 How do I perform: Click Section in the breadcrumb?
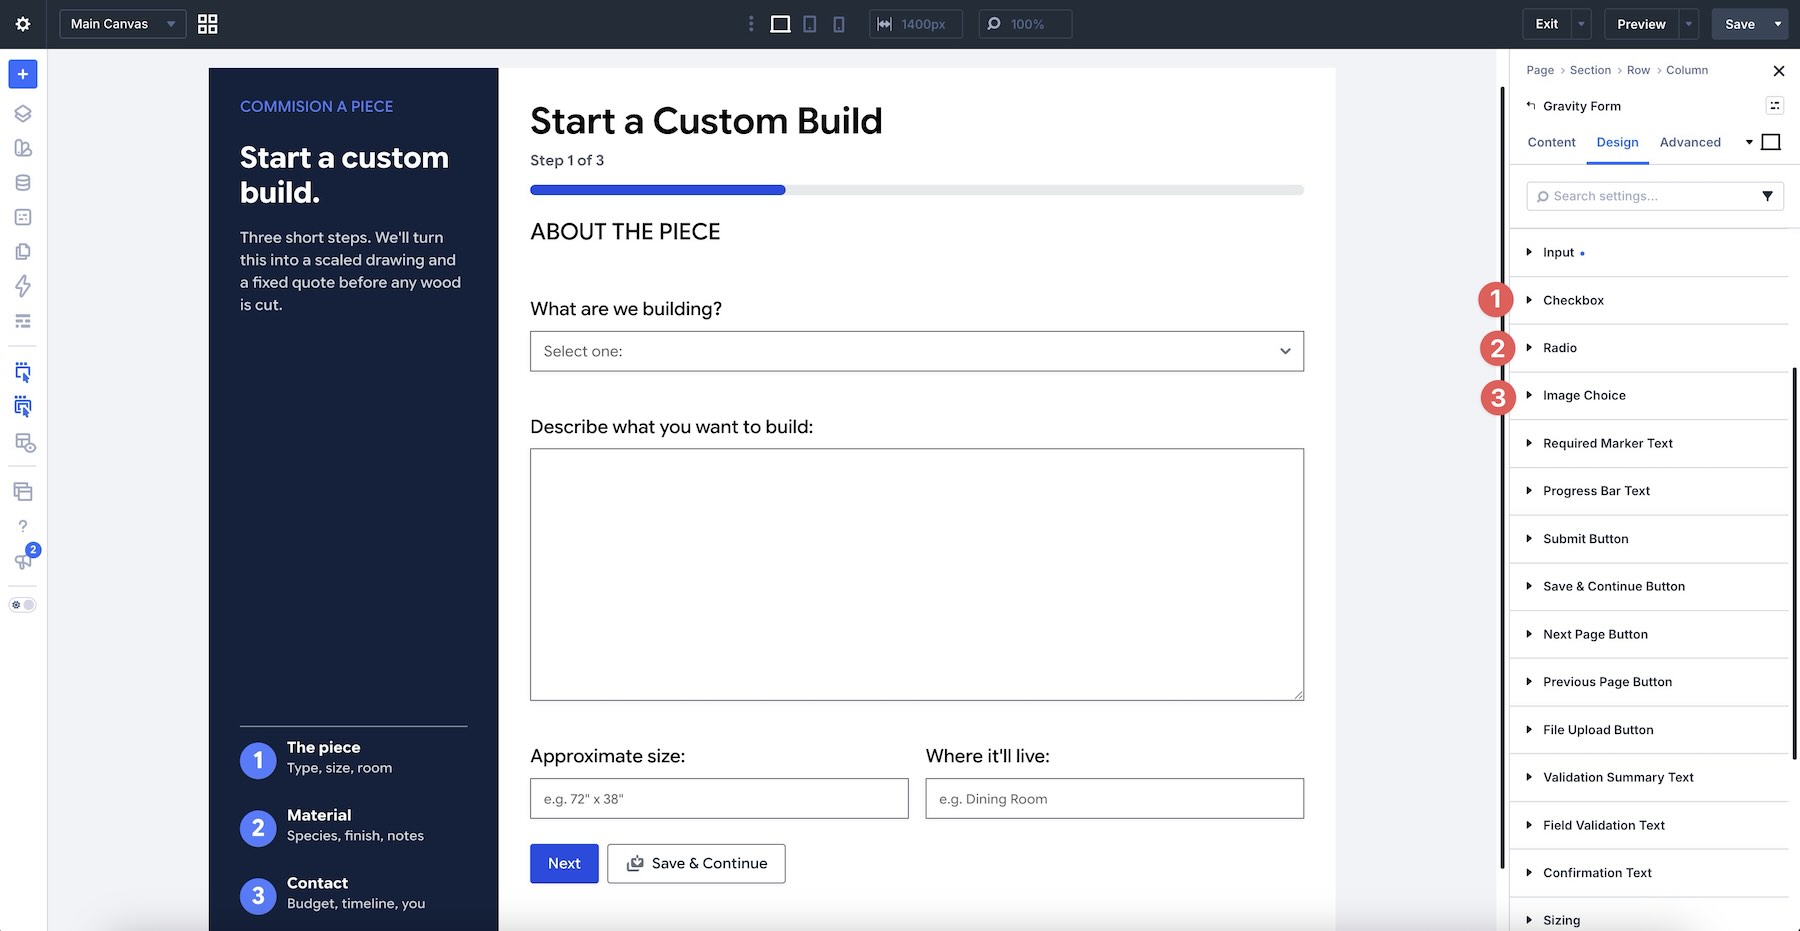[1590, 70]
